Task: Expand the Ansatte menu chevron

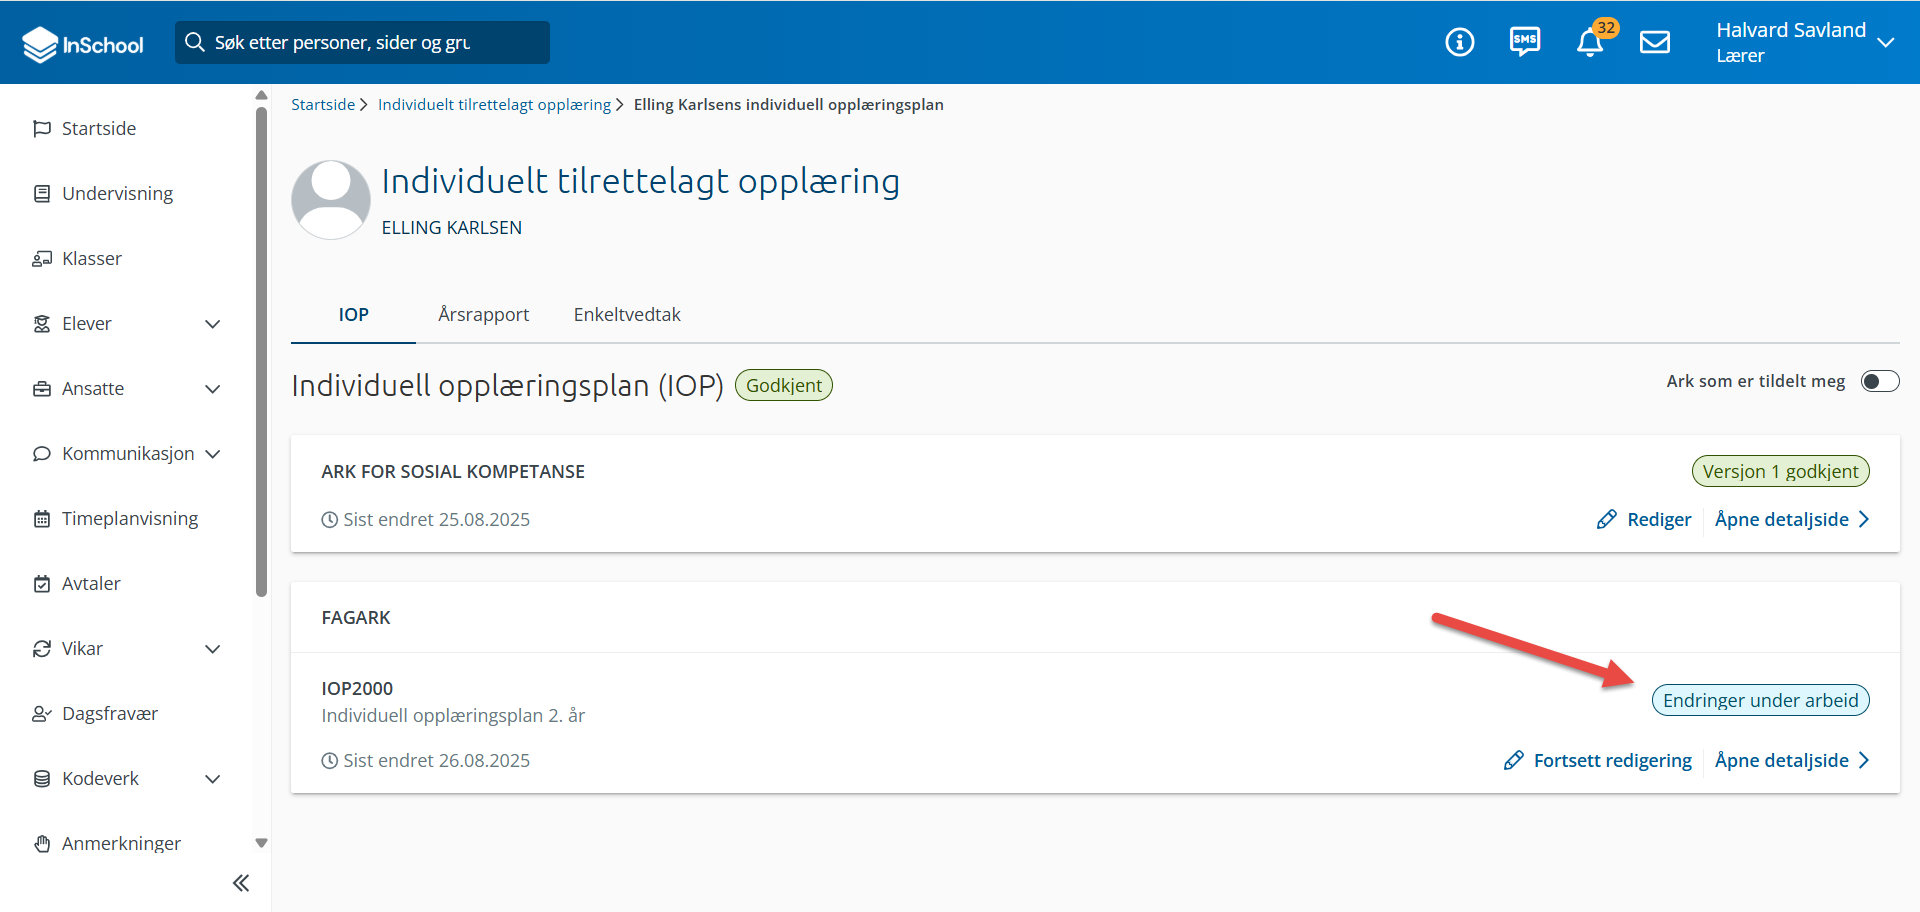Action: [x=213, y=388]
